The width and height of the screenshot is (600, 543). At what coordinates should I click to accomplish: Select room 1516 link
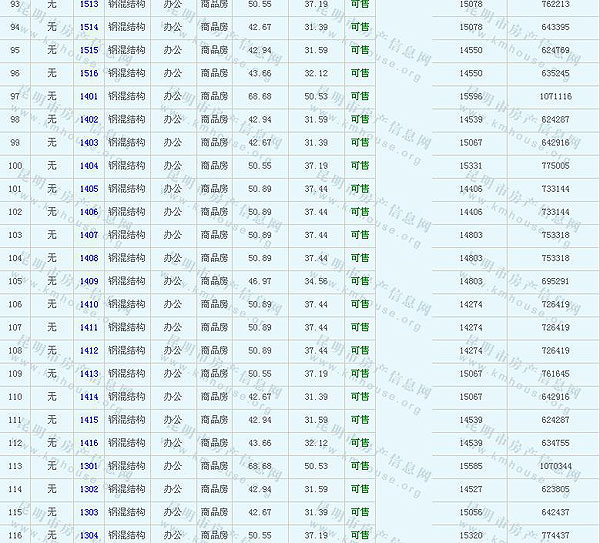pyautogui.click(x=89, y=73)
